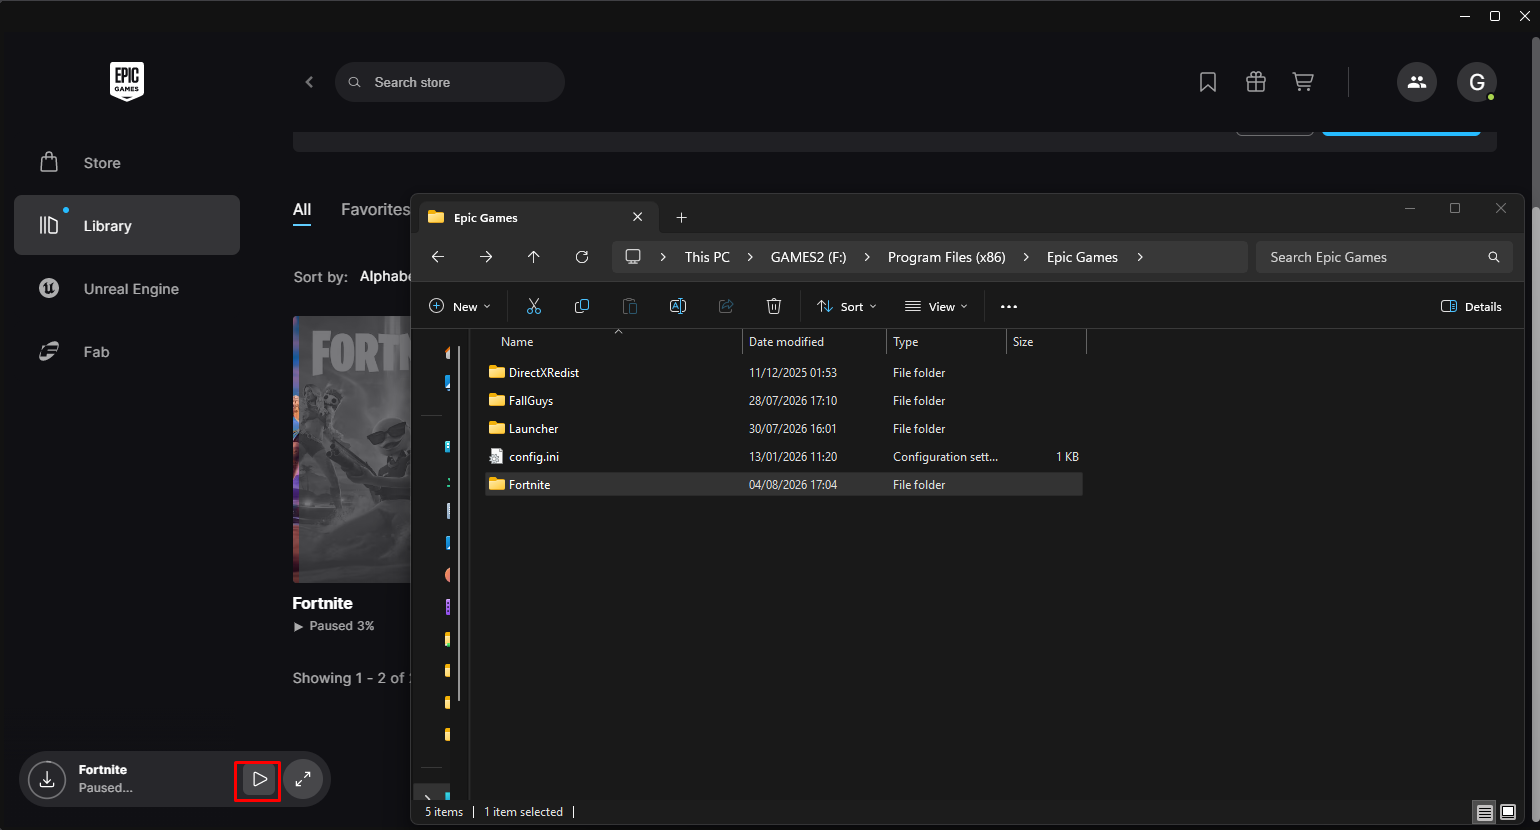Open the Fortnite cover art in Library

(x=352, y=449)
